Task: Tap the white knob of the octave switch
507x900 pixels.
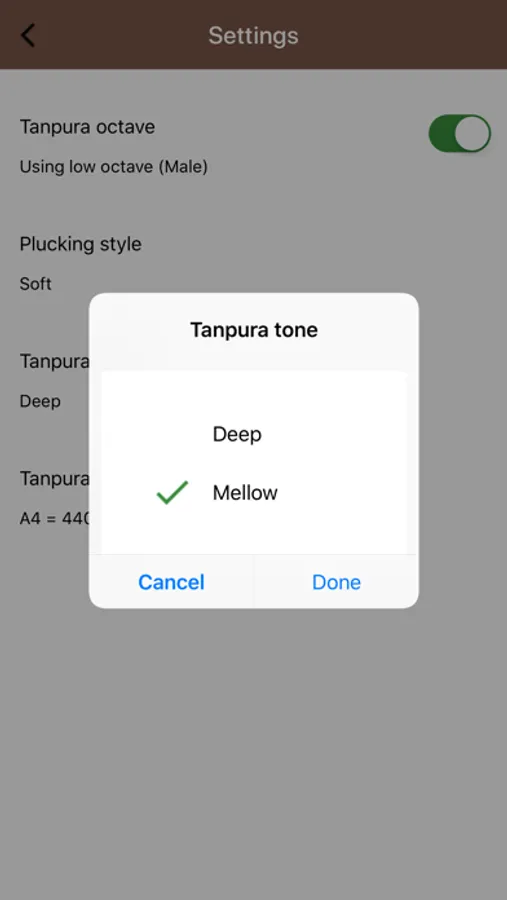Action: (473, 133)
